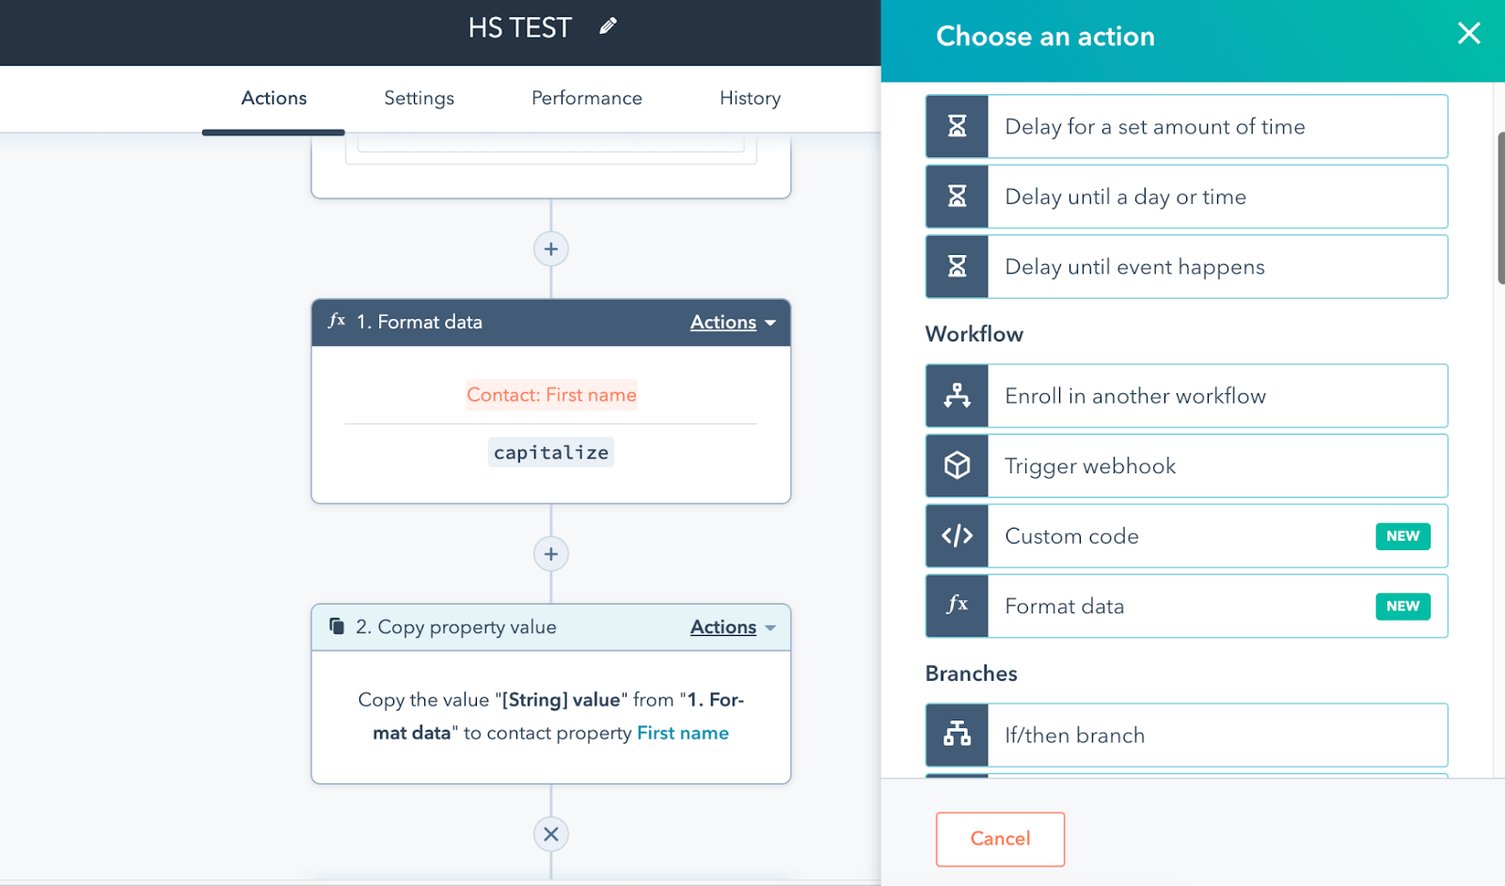
Task: Switch to the Actions tab
Action: point(274,98)
